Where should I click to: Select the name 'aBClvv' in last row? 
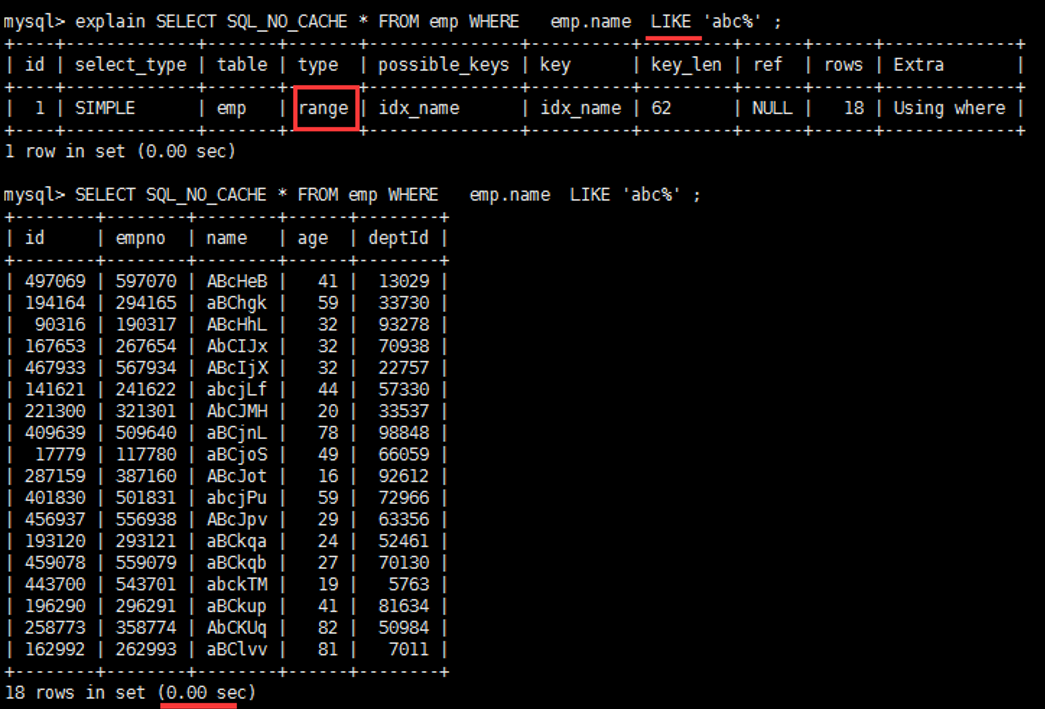[x=237, y=649]
